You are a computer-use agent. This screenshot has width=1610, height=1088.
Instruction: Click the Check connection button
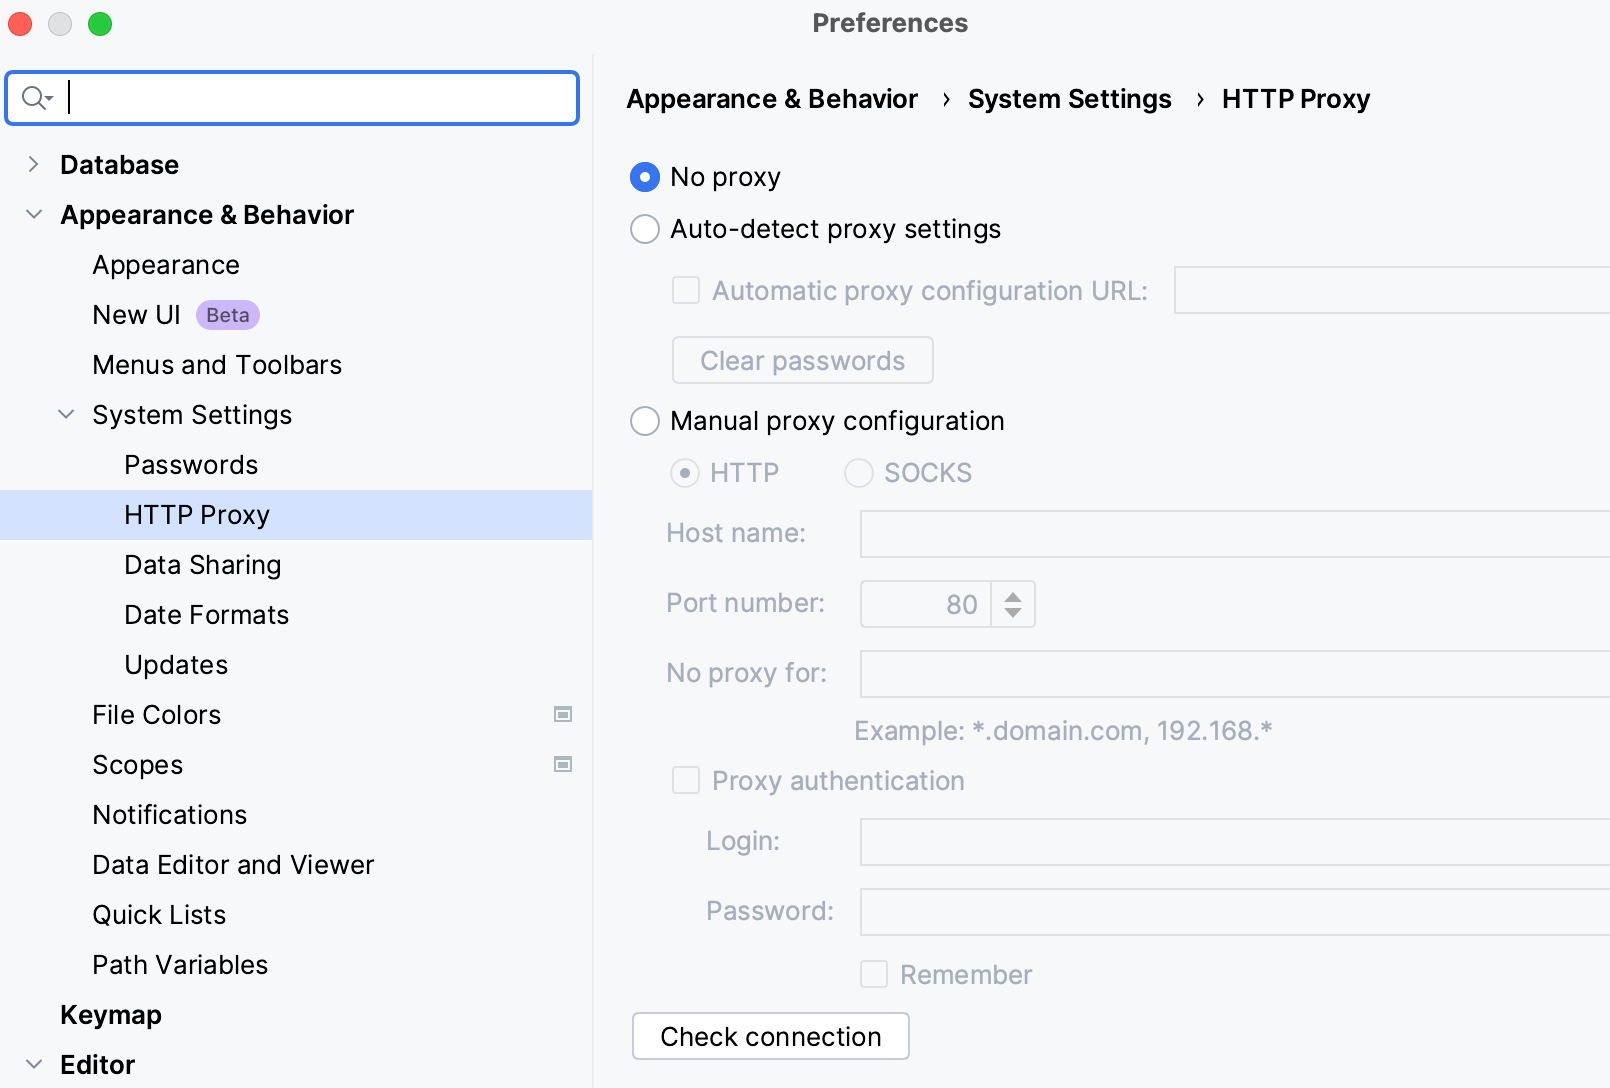click(x=770, y=1036)
